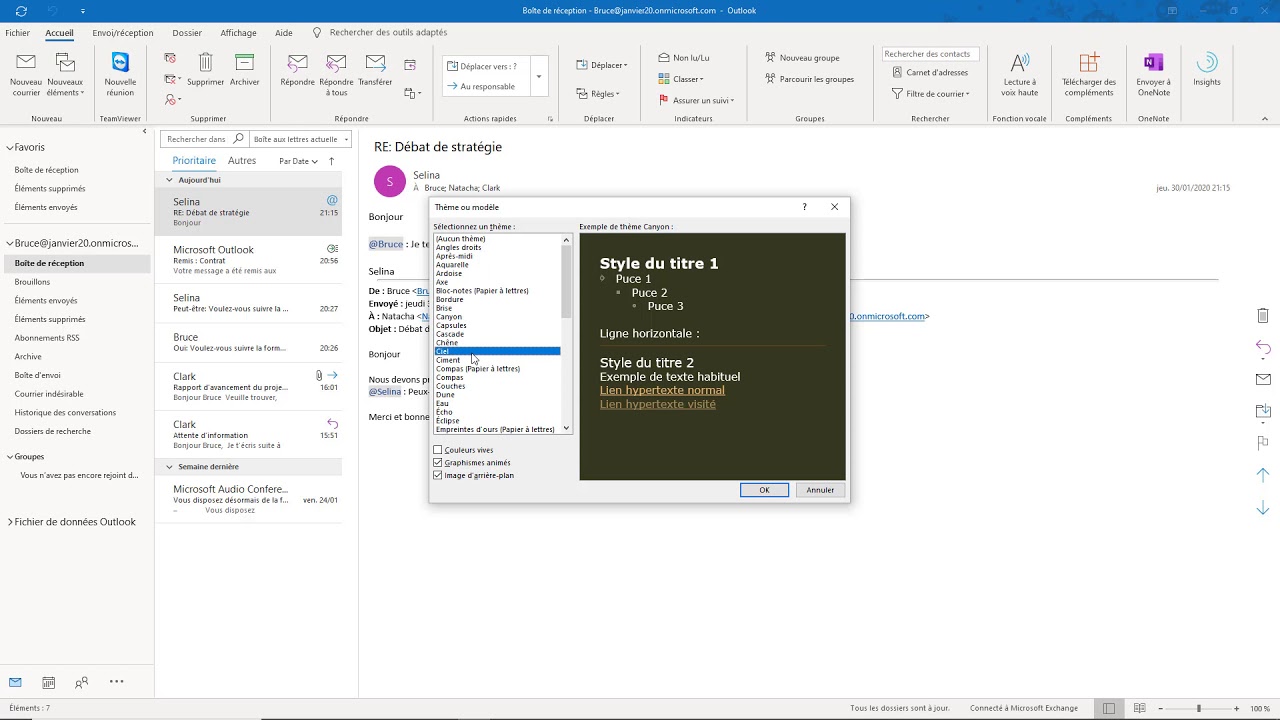
Task: Open Courrier indésirable folder
Action: [x=49, y=394]
